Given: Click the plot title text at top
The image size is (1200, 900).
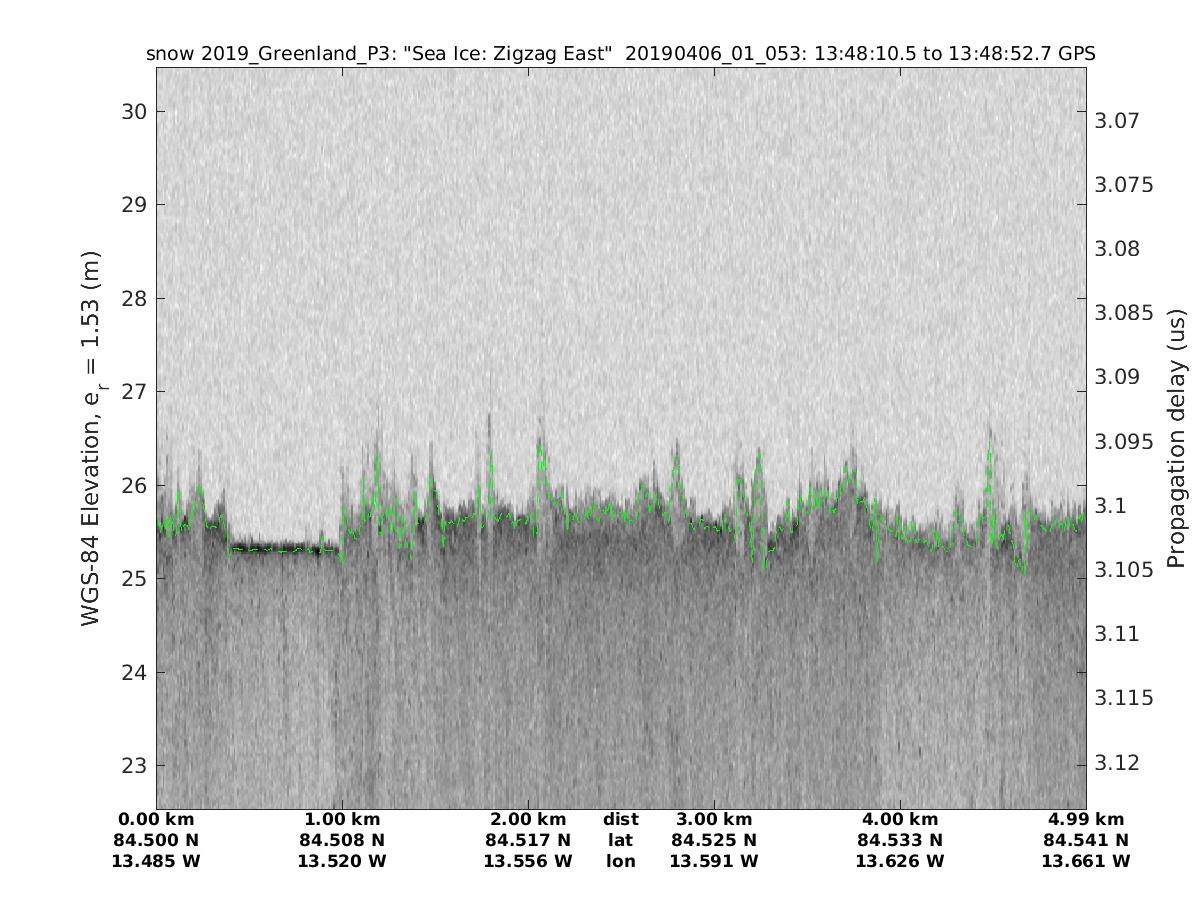Looking at the screenshot, I should point(620,54).
